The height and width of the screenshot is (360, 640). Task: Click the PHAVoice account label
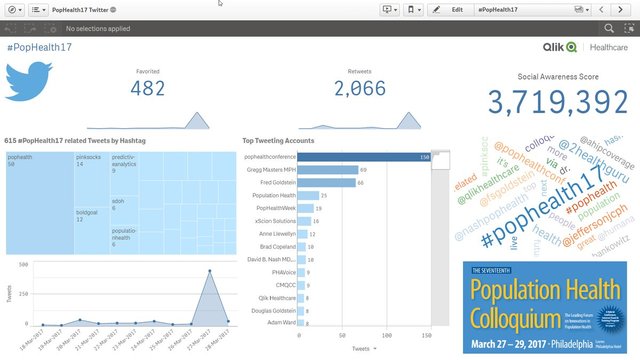pos(284,272)
